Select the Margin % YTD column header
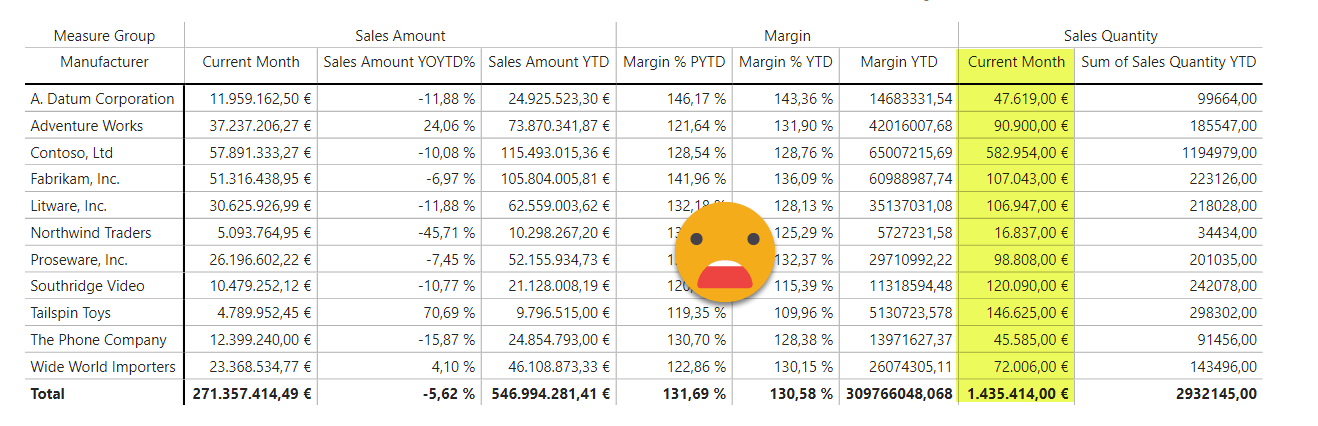This screenshot has width=1318, height=426. click(786, 62)
